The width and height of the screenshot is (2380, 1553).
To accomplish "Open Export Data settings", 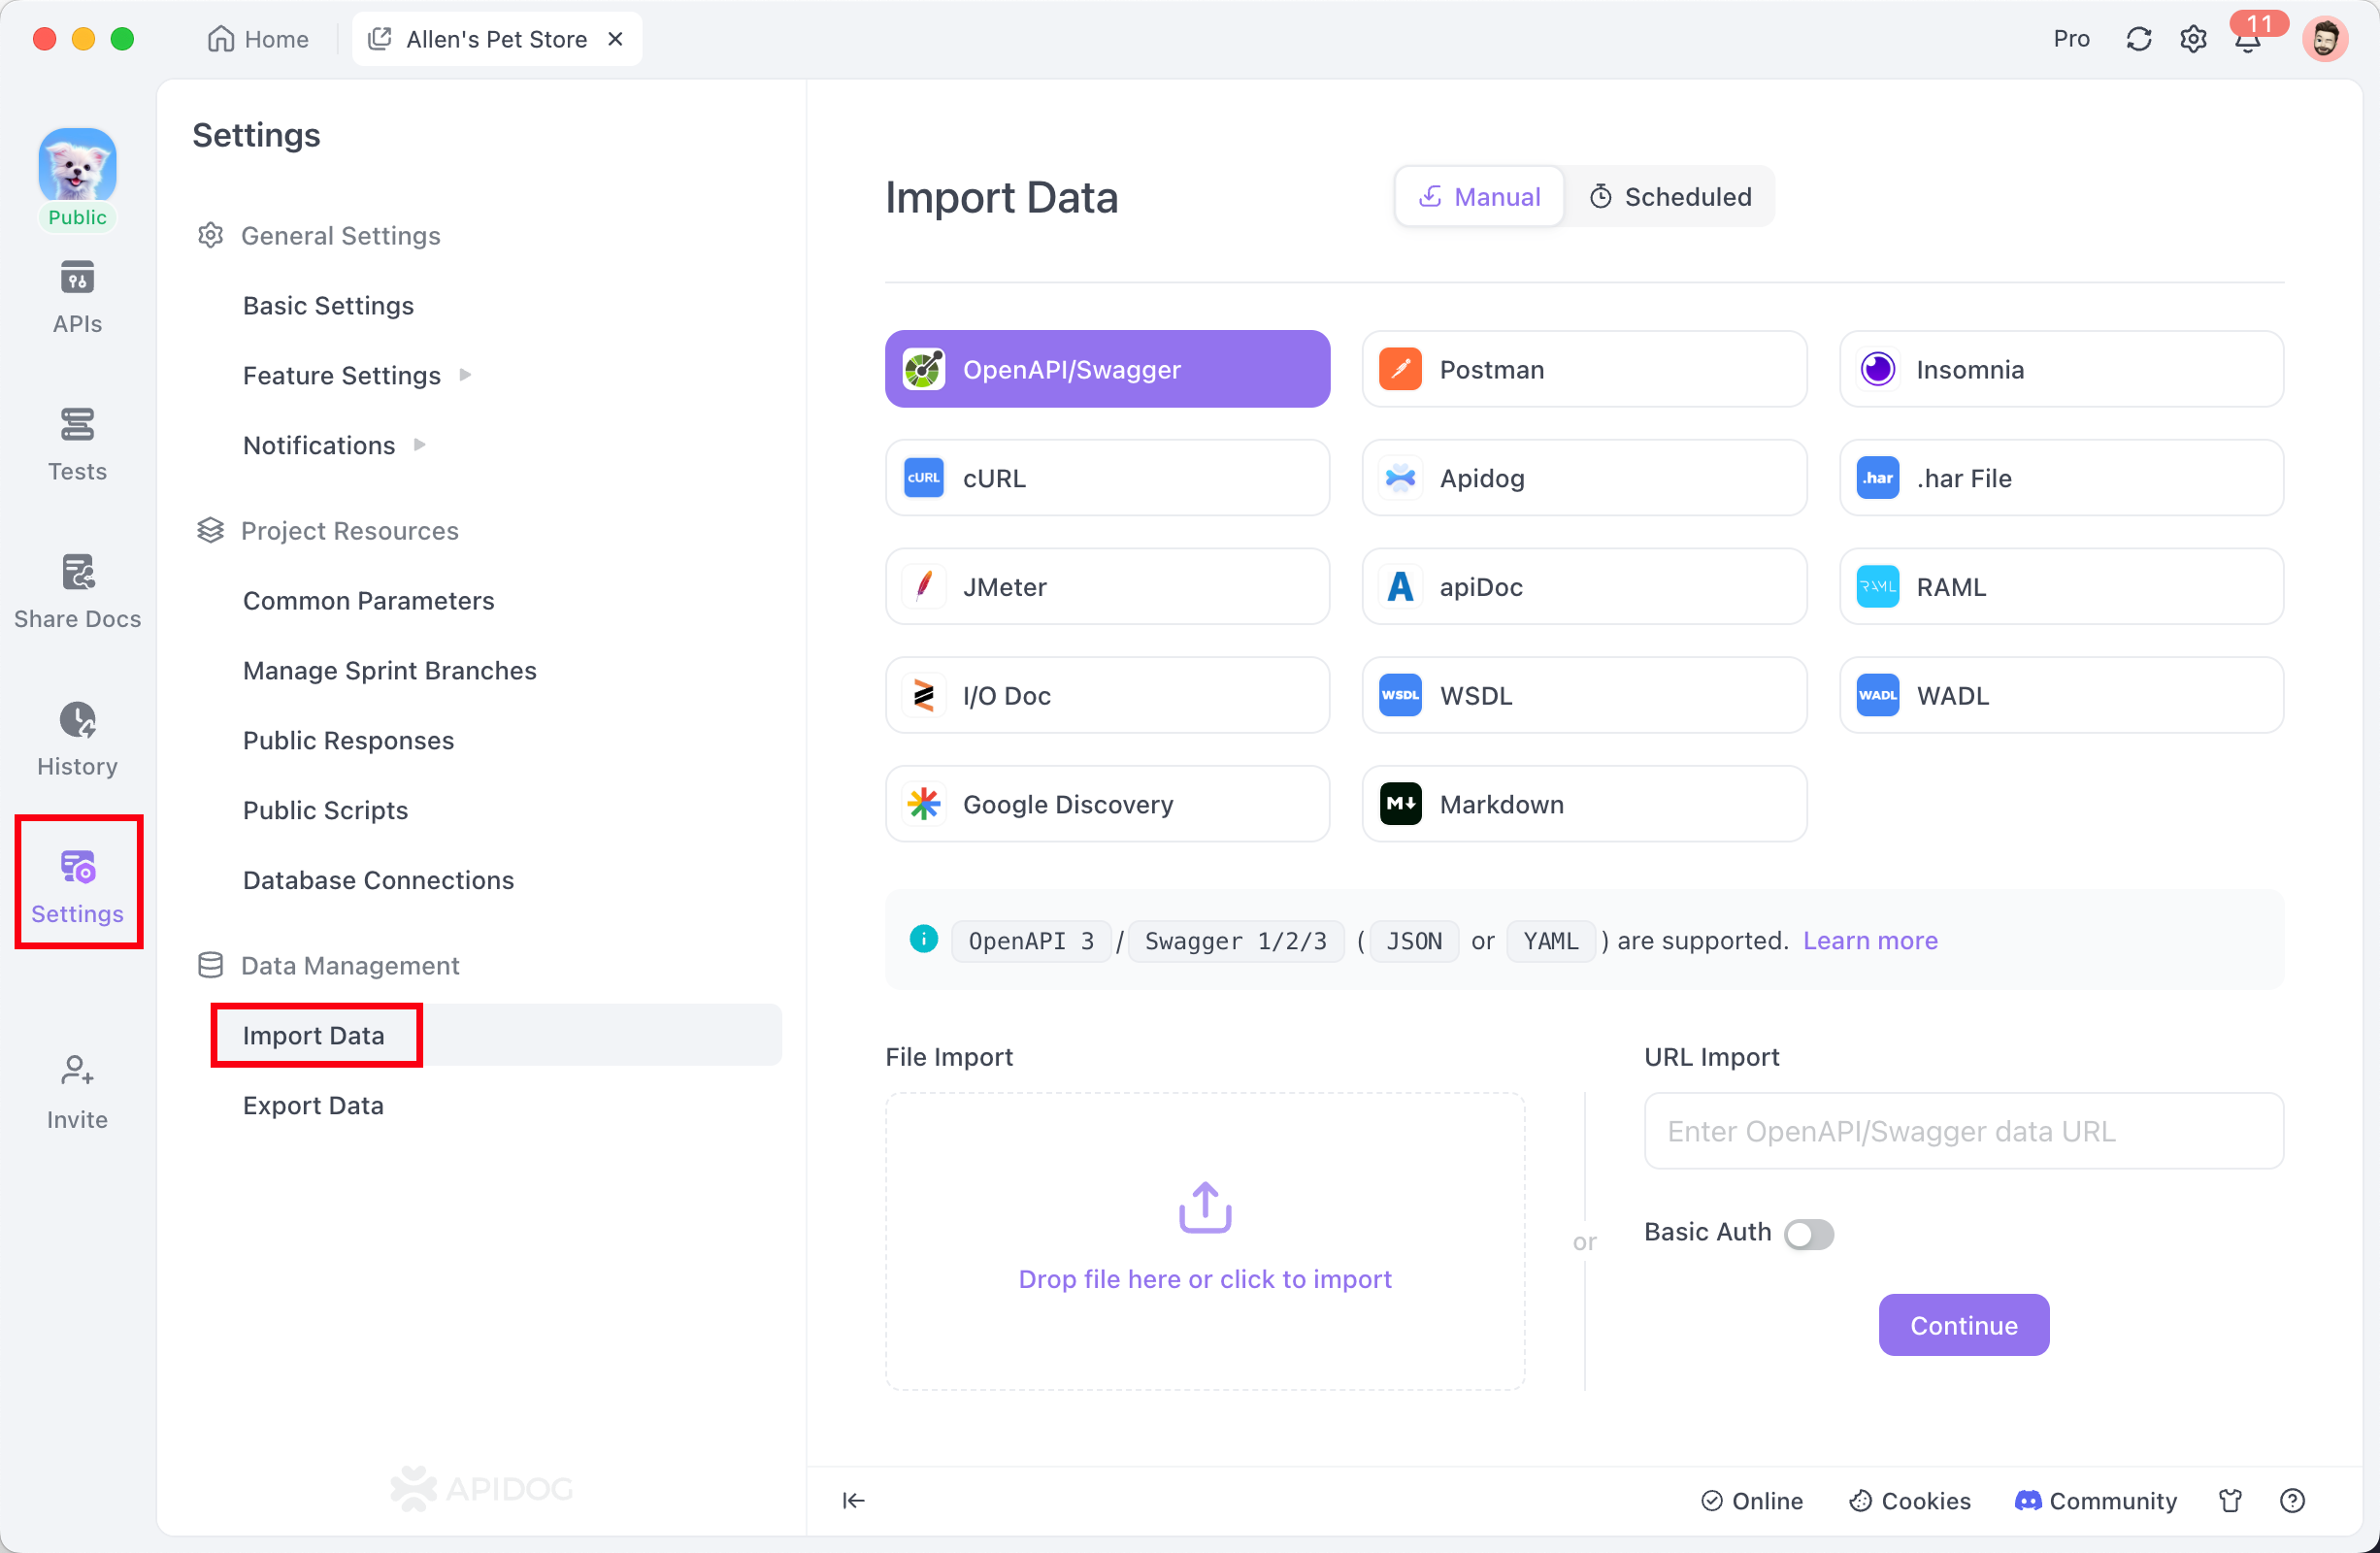I will [x=313, y=1105].
